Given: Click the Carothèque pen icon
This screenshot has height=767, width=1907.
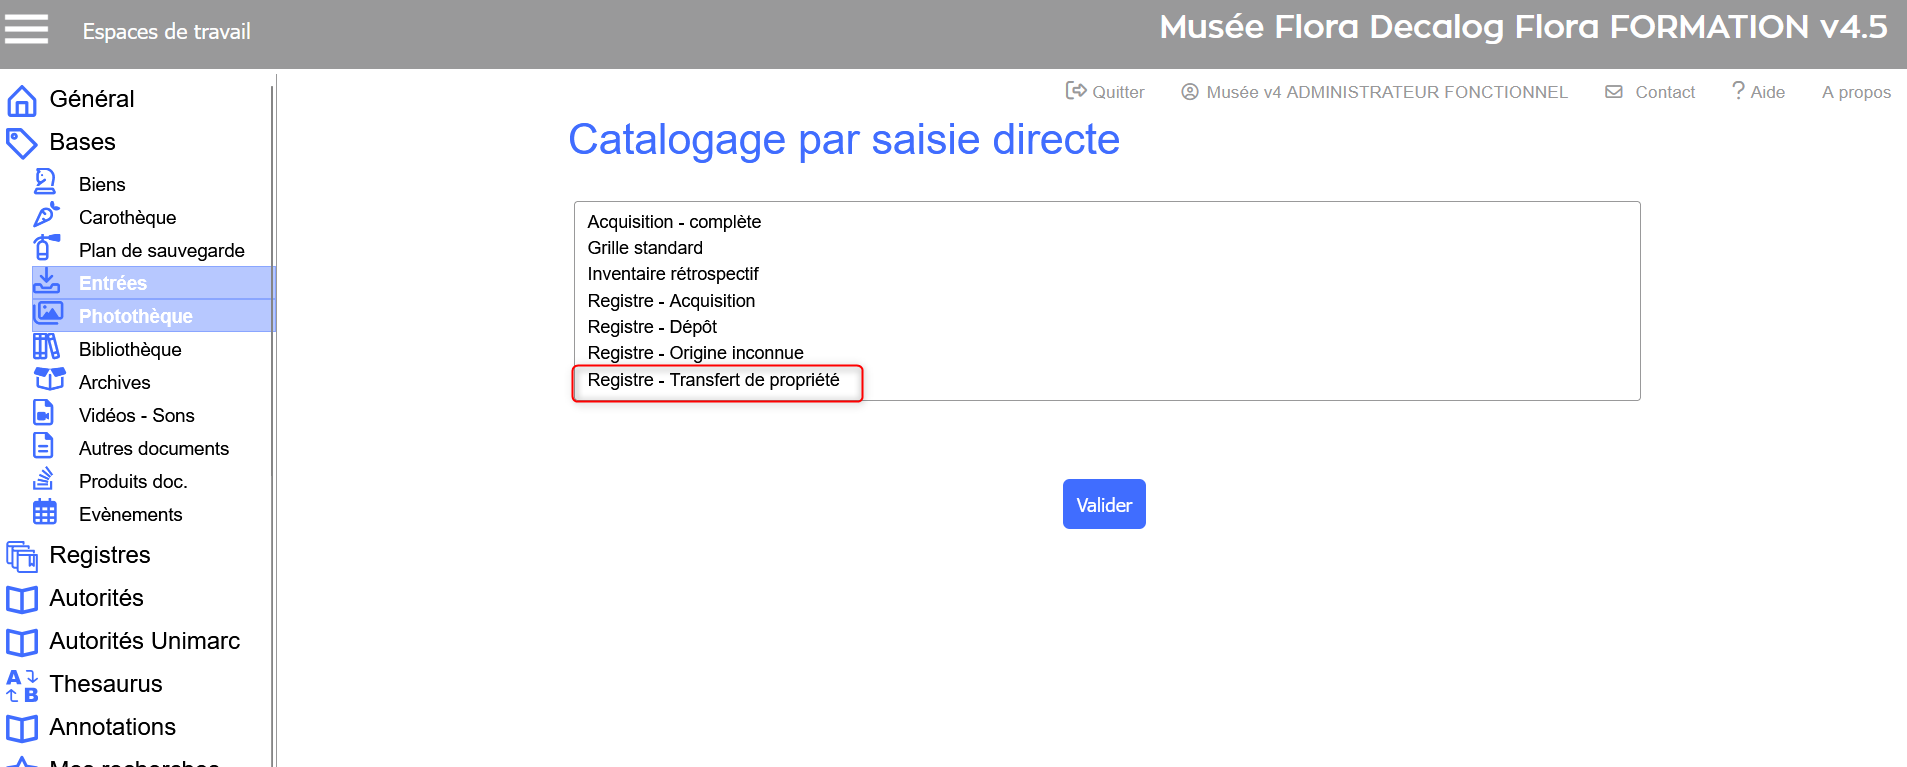Looking at the screenshot, I should pyautogui.click(x=46, y=215).
